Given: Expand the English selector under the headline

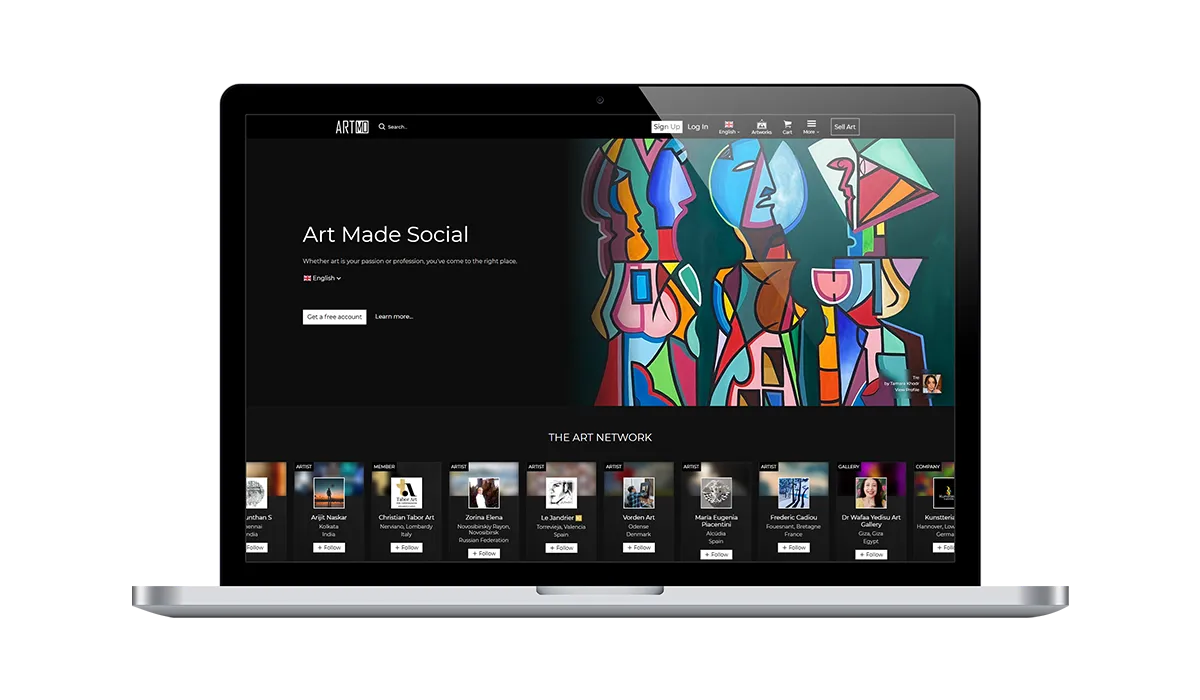Looking at the screenshot, I should (322, 278).
